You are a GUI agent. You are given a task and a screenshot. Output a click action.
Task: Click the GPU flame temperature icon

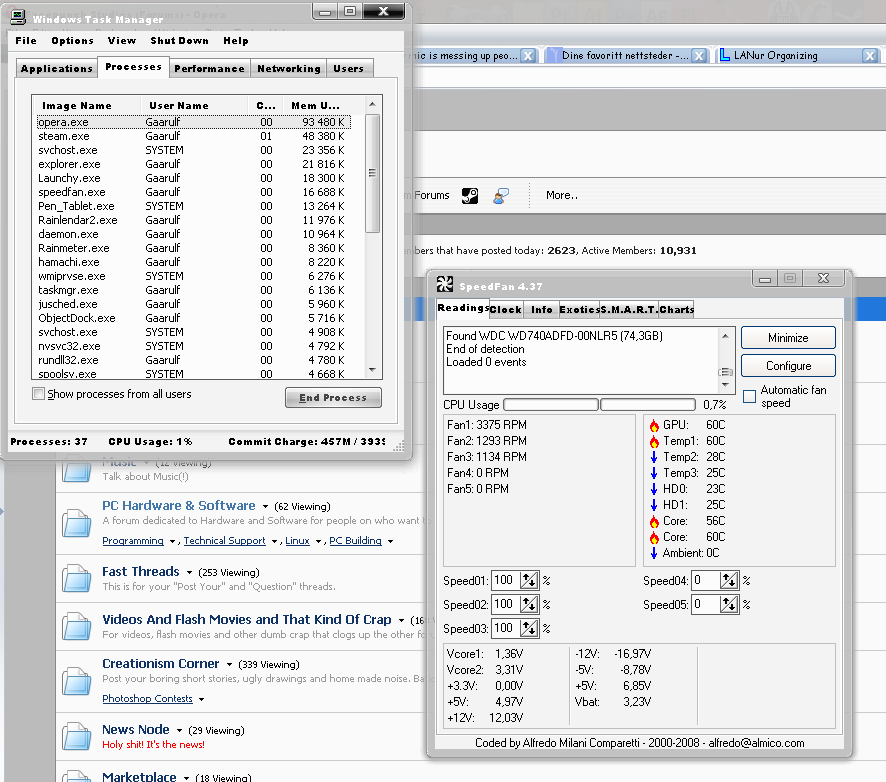654,425
